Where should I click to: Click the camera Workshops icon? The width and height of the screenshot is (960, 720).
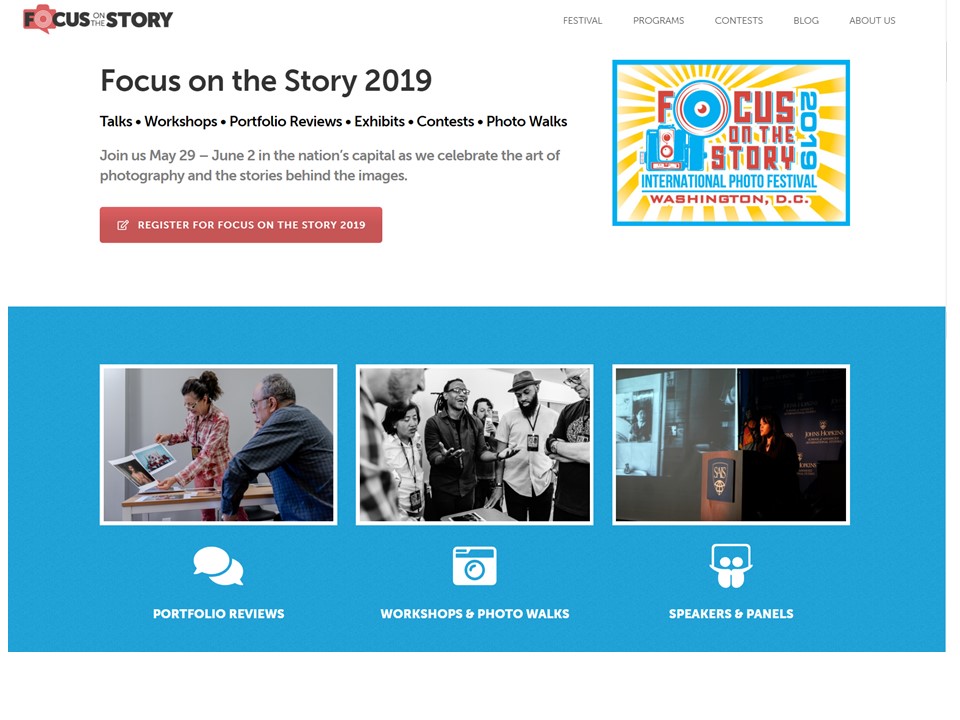(x=474, y=566)
